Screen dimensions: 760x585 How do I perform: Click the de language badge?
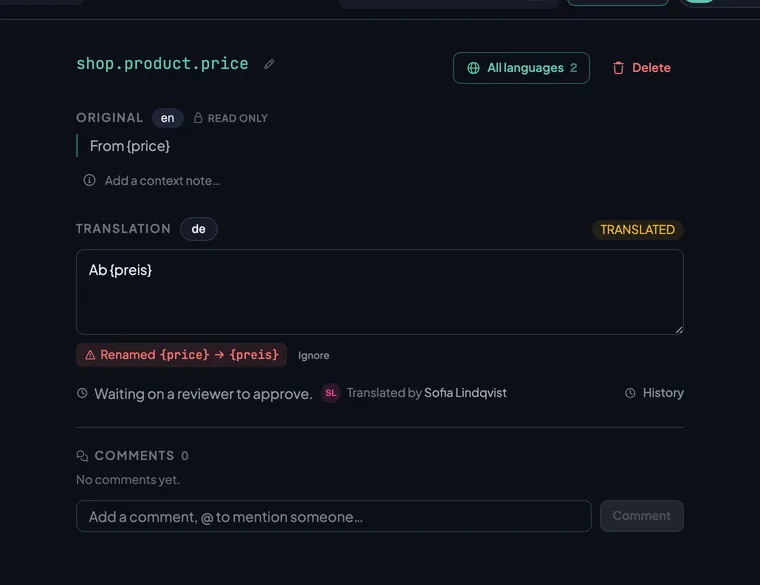(x=198, y=229)
